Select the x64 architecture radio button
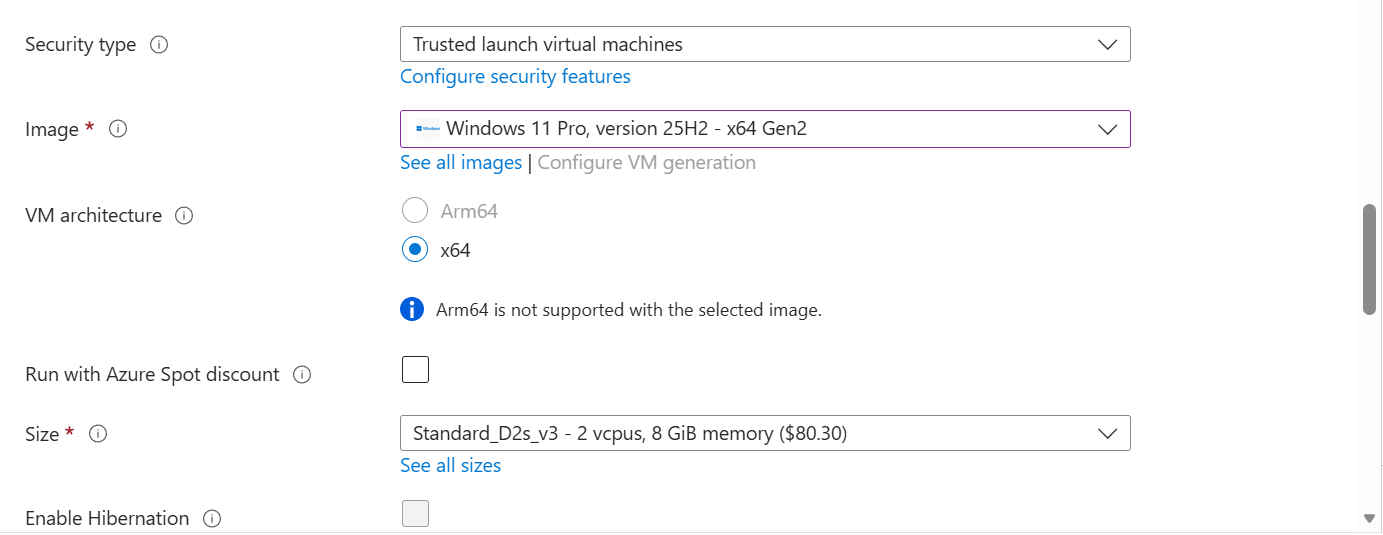Viewport: 1383px width, 535px height. 414,250
